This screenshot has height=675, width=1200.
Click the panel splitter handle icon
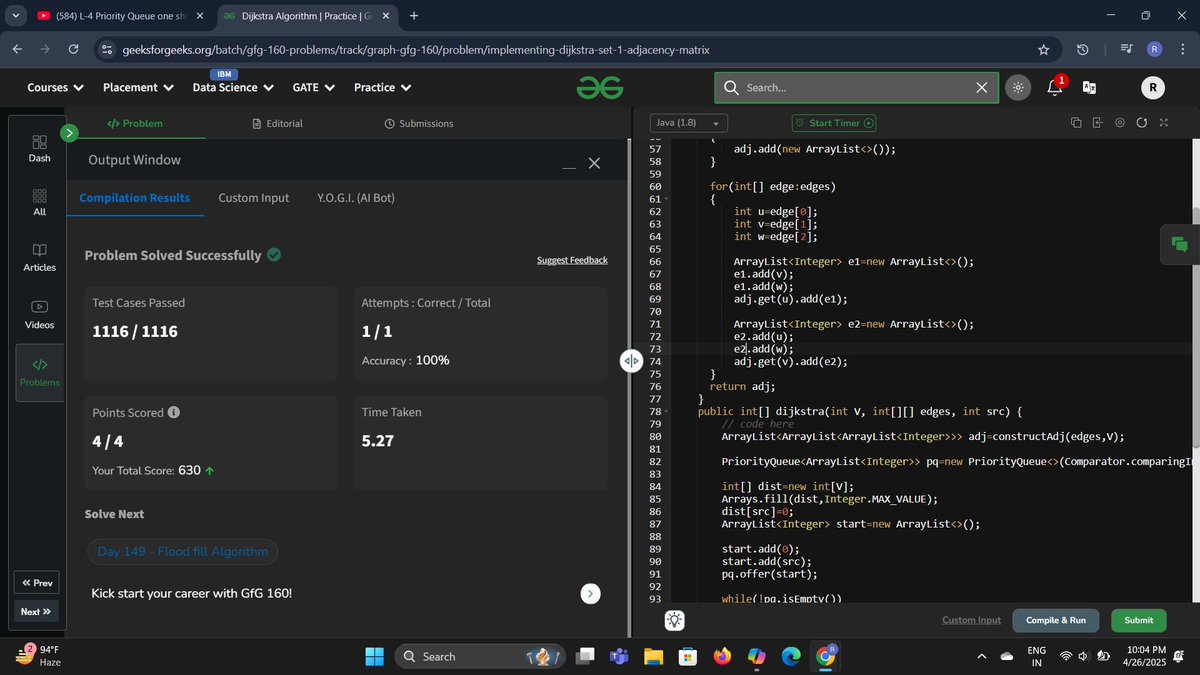point(631,361)
